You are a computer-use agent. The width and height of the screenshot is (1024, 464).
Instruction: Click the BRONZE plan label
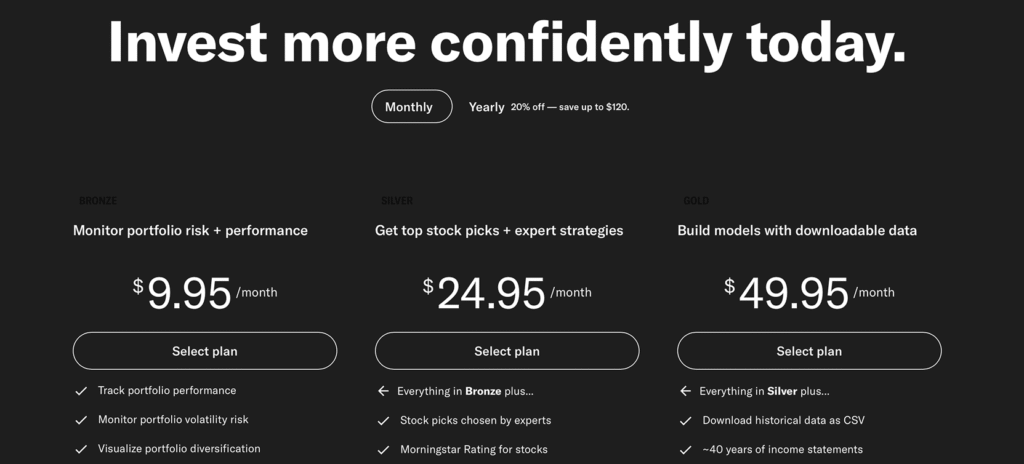pos(98,201)
